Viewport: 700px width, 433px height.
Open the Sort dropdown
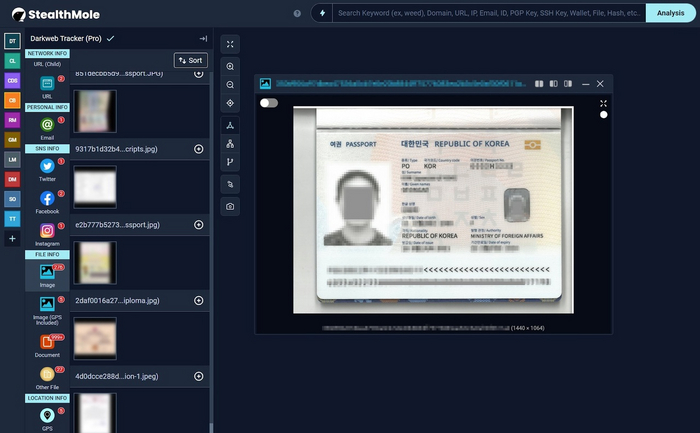190,60
